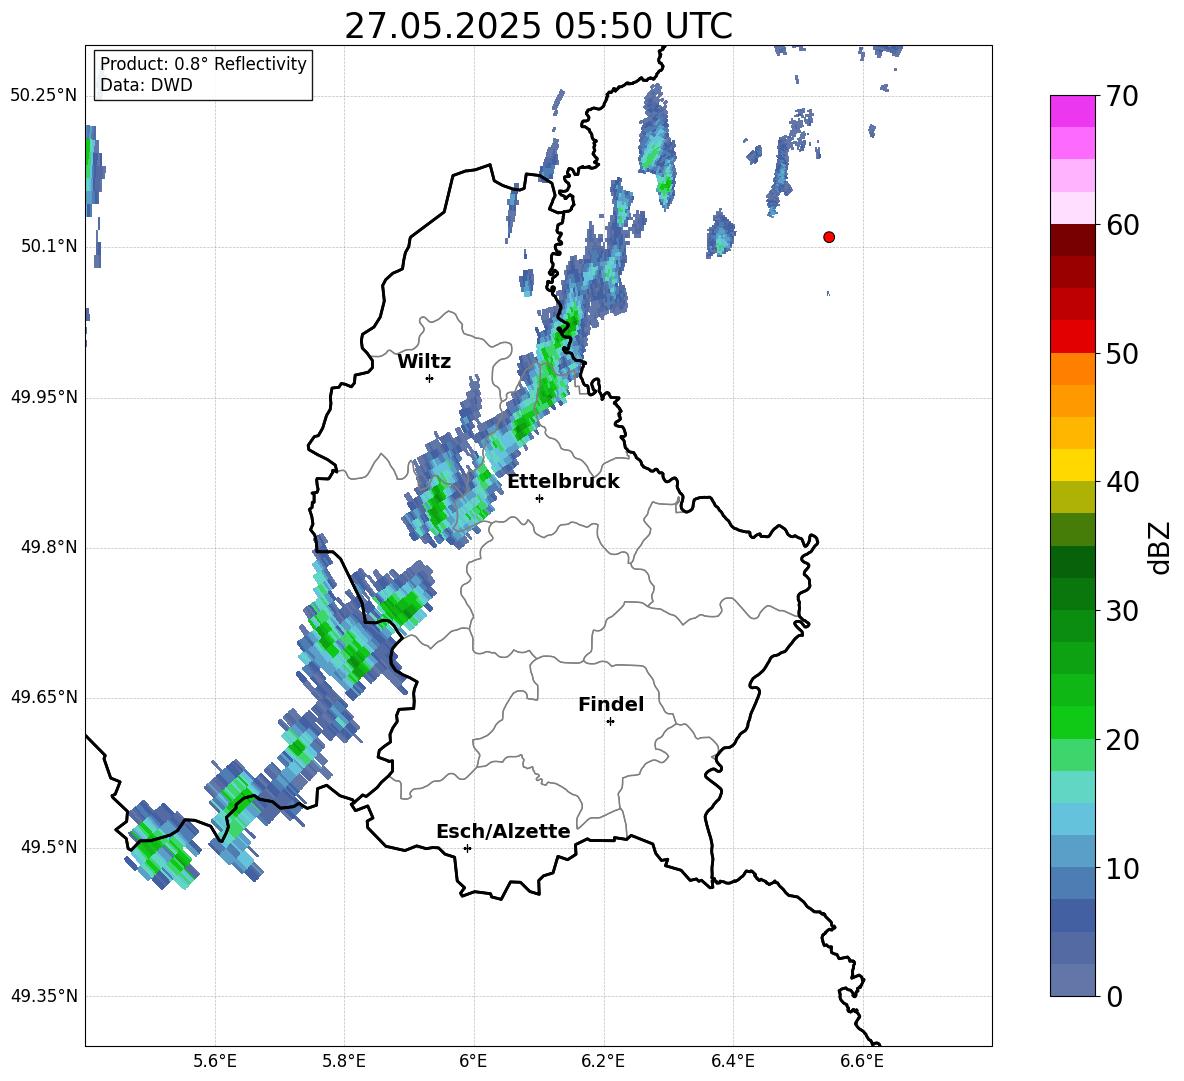Click the Findel station cross marker

(x=610, y=722)
